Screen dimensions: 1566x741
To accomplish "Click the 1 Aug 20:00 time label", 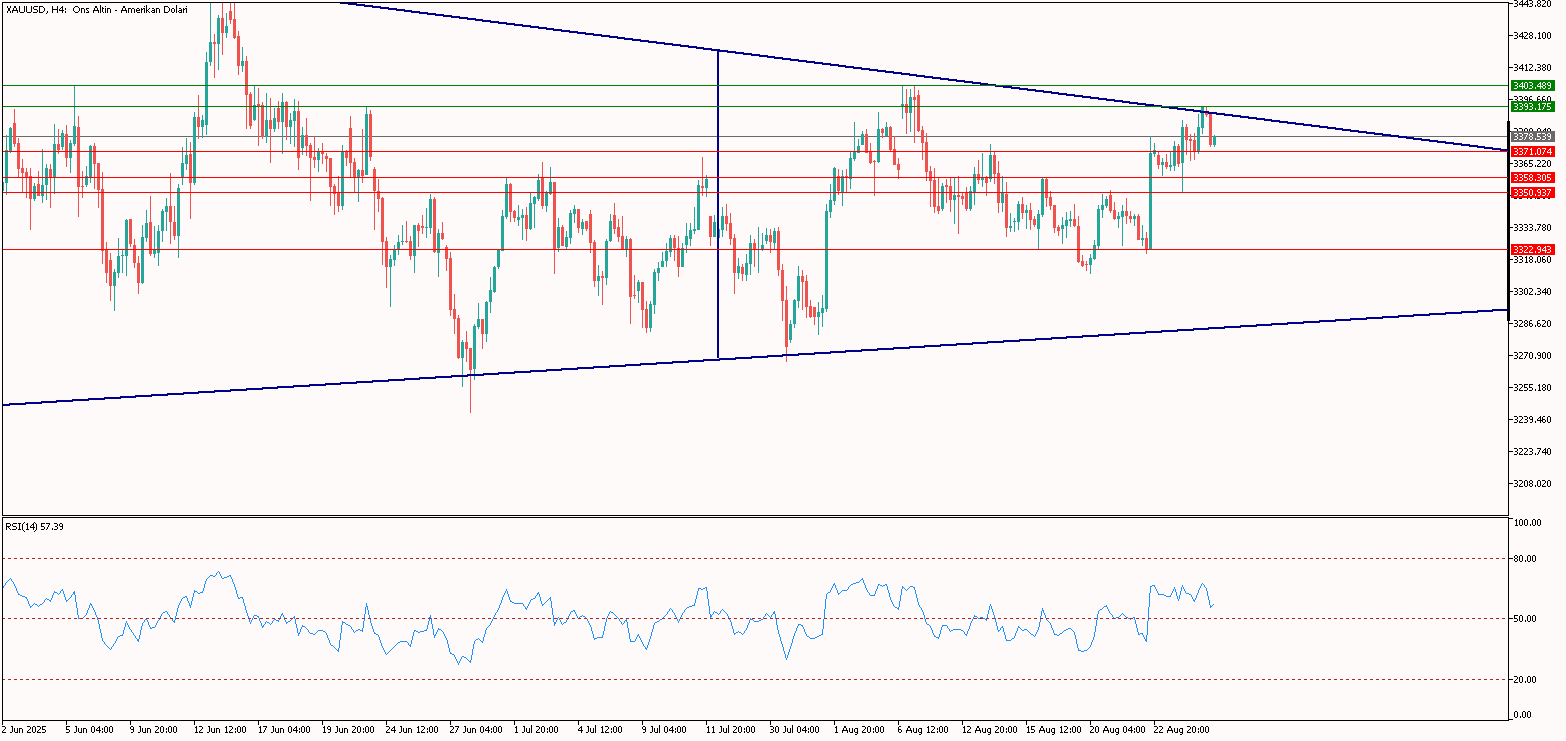I will pyautogui.click(x=861, y=729).
